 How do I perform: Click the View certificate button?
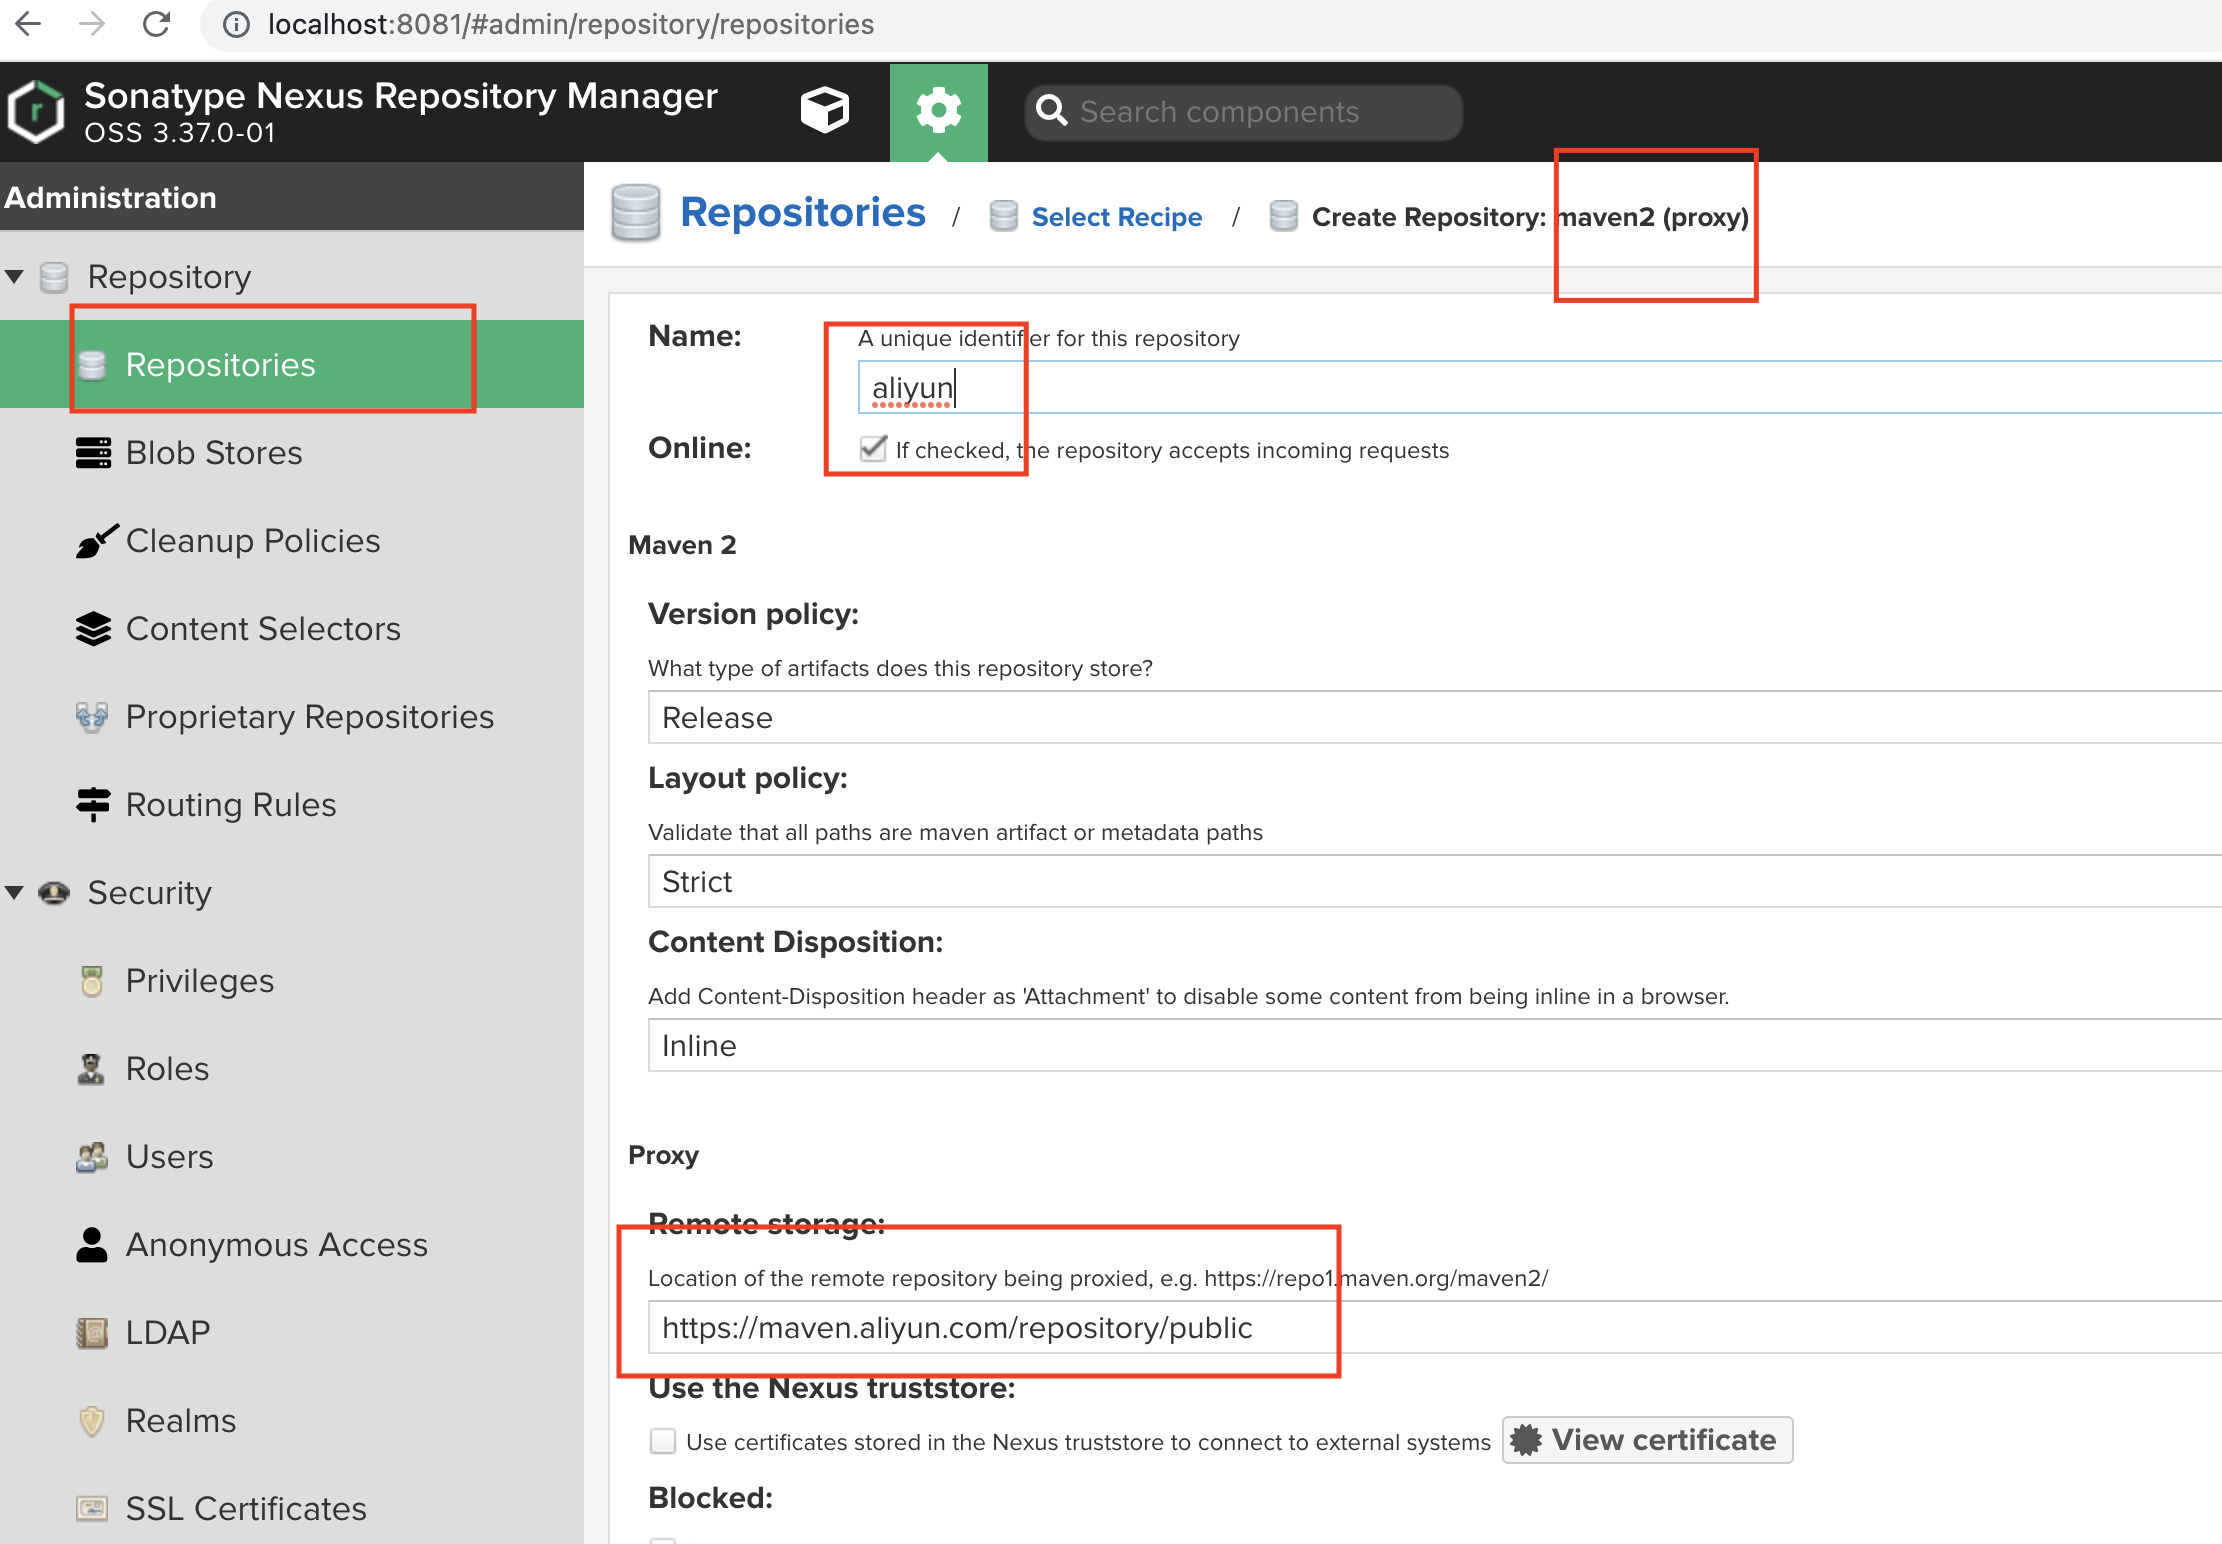(x=1647, y=1440)
